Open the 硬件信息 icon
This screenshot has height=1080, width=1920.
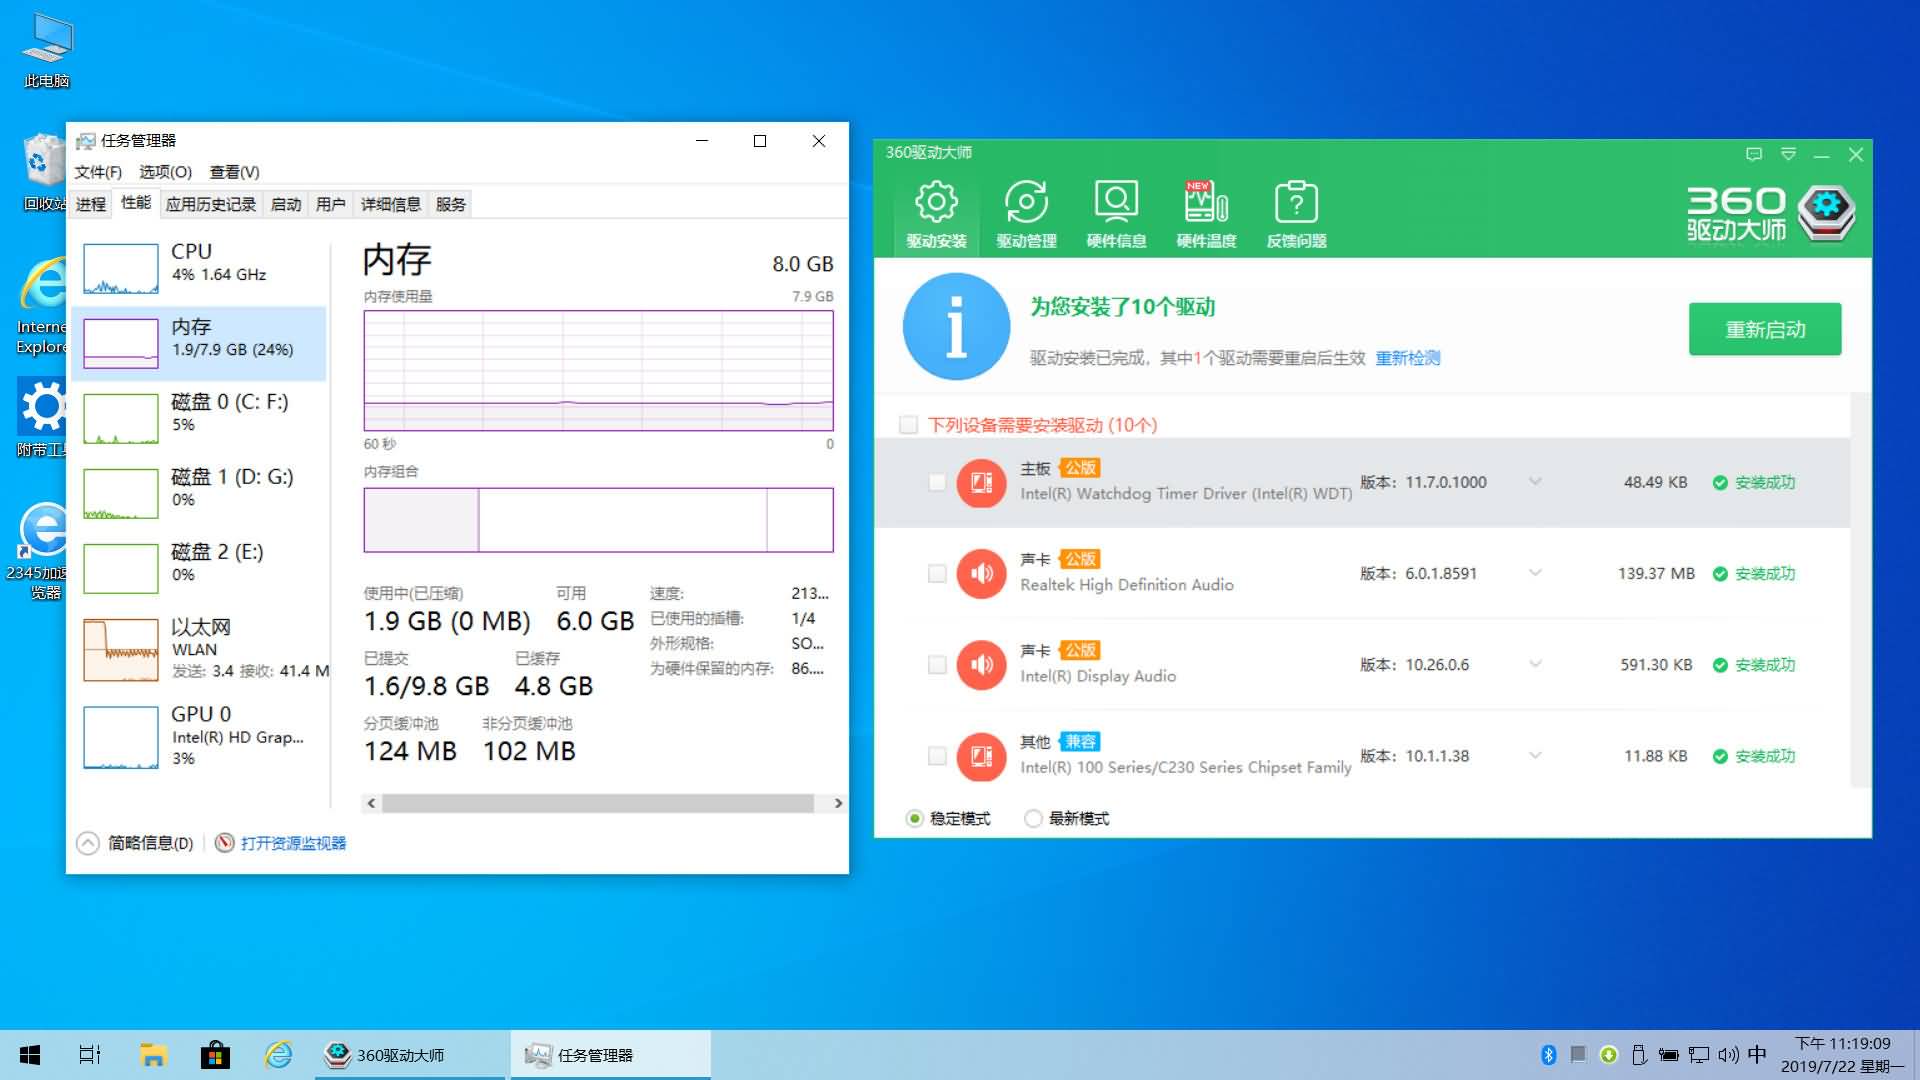(x=1116, y=214)
